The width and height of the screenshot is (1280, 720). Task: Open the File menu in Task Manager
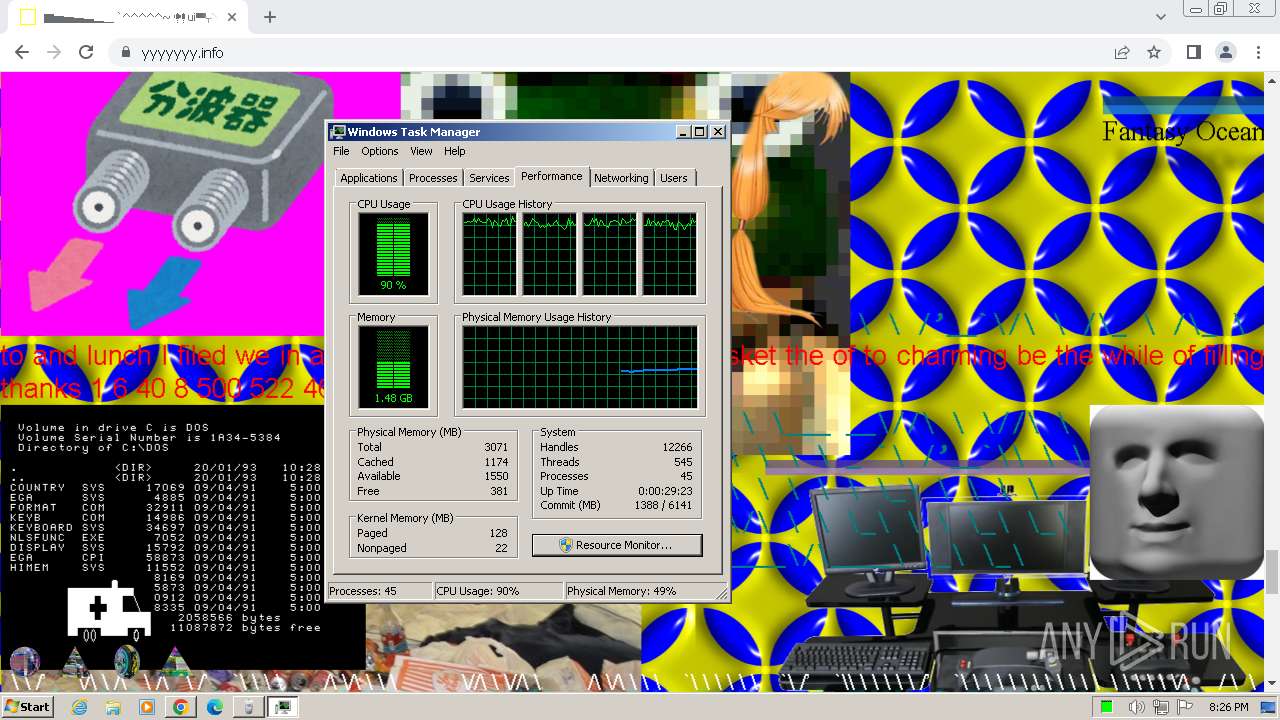(341, 151)
